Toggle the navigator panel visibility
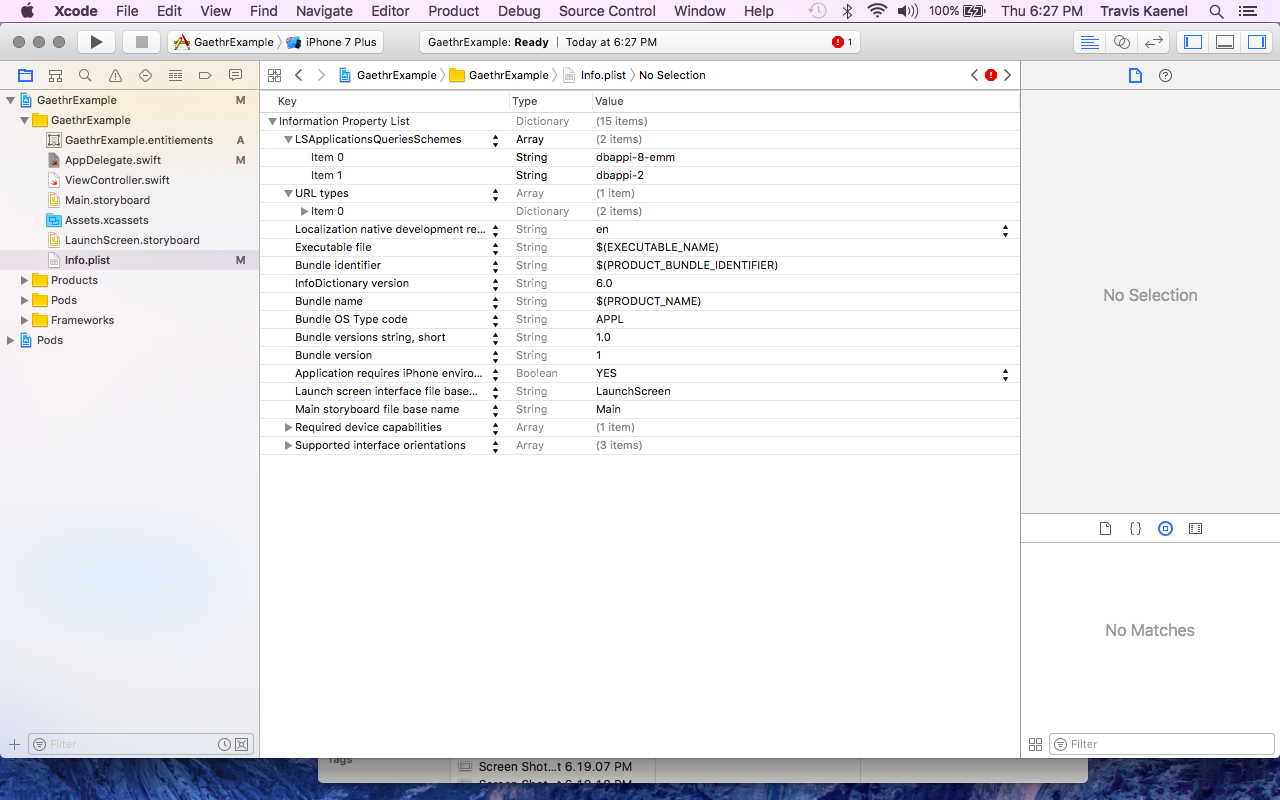Viewport: 1280px width, 800px height. [x=1192, y=42]
